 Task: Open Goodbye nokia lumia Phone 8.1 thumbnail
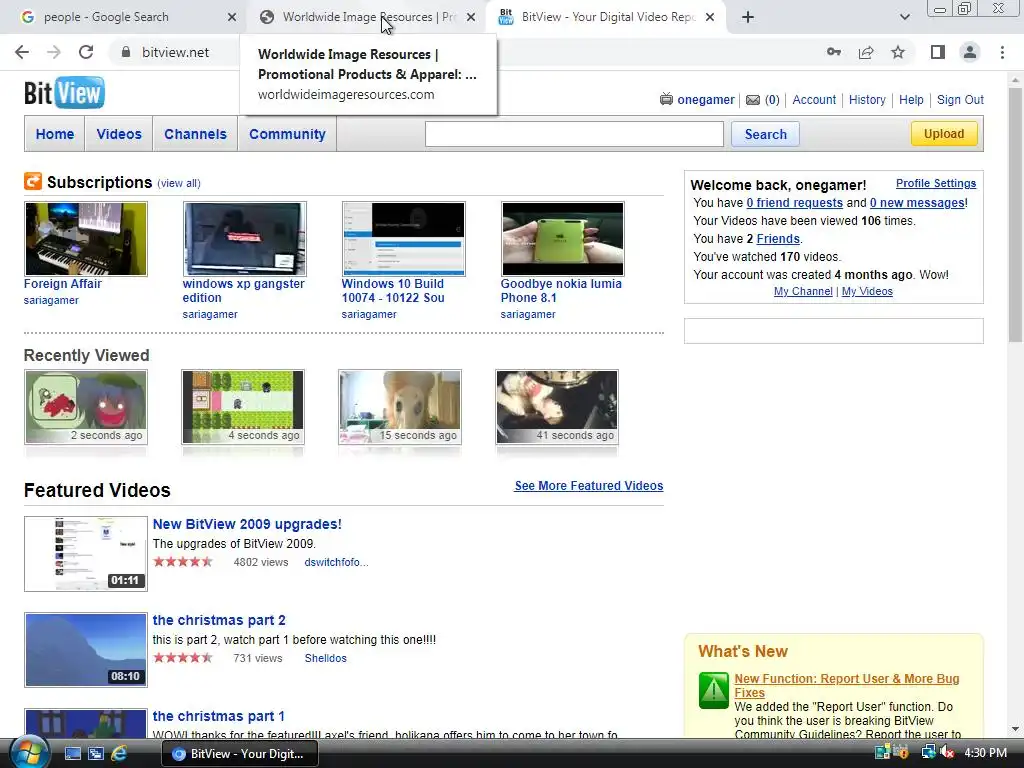(562, 239)
